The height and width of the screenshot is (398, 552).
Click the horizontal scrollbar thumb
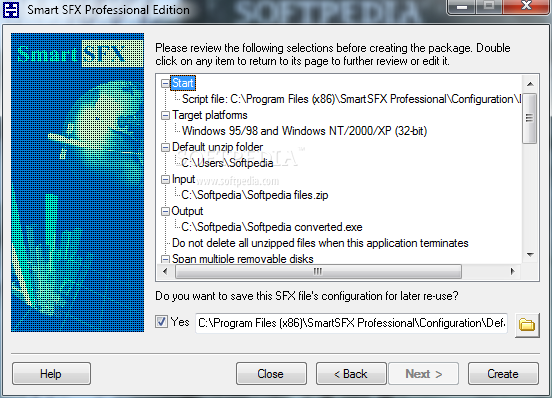pyautogui.click(x=318, y=272)
